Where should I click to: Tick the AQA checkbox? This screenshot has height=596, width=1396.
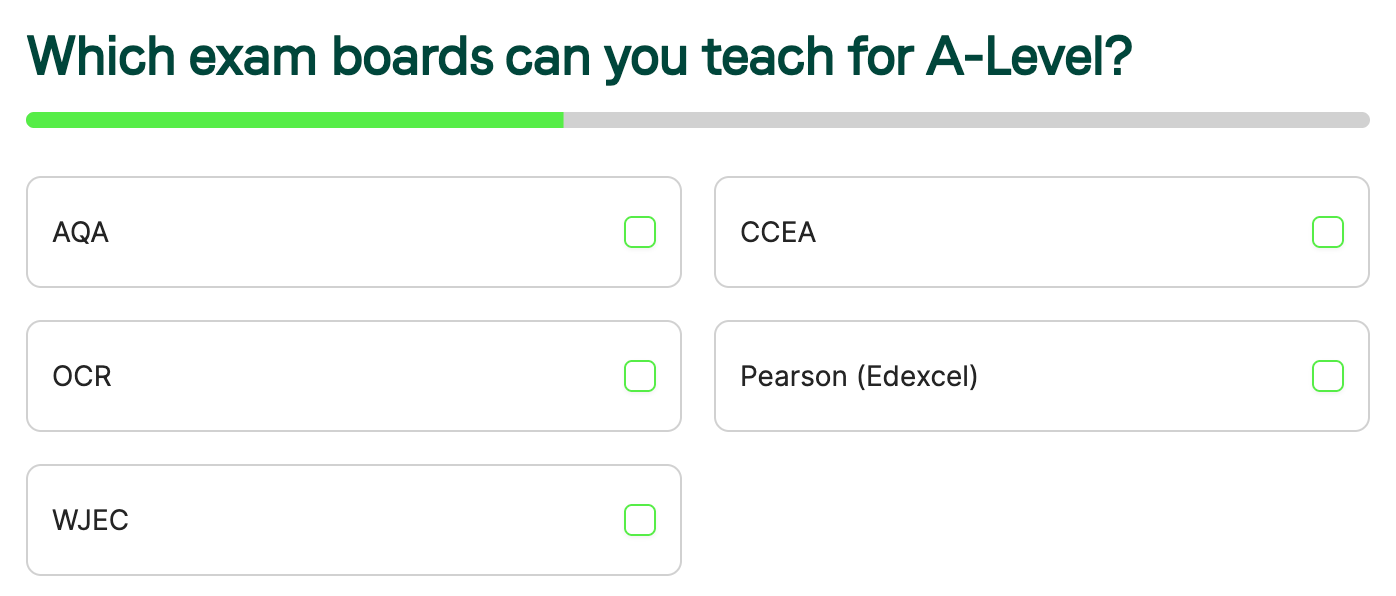640,232
